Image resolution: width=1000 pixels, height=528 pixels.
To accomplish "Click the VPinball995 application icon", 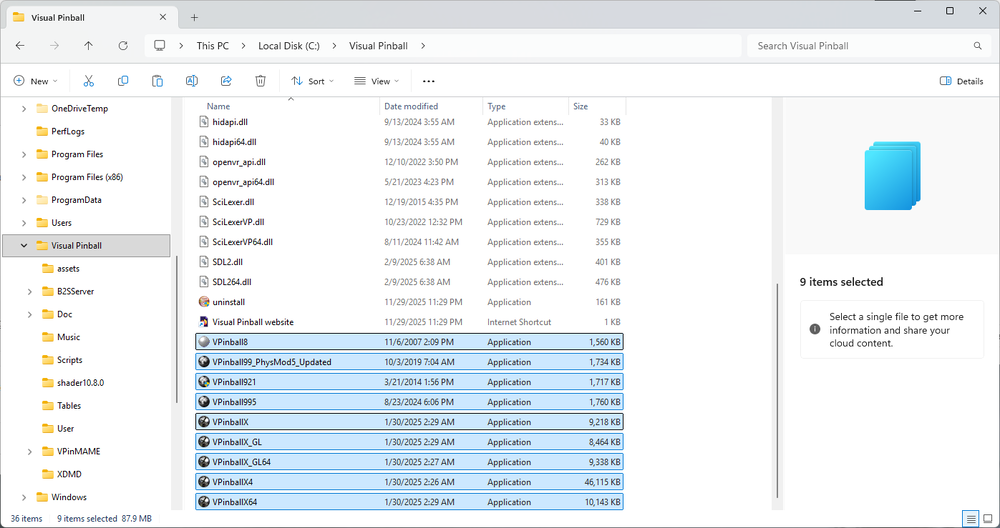I will 204,402.
